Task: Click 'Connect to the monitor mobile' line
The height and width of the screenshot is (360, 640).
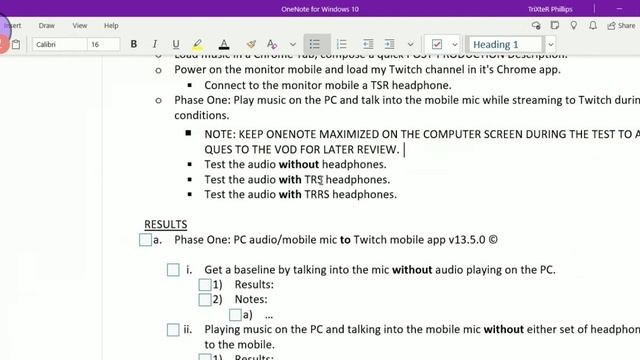Action: pos(328,85)
